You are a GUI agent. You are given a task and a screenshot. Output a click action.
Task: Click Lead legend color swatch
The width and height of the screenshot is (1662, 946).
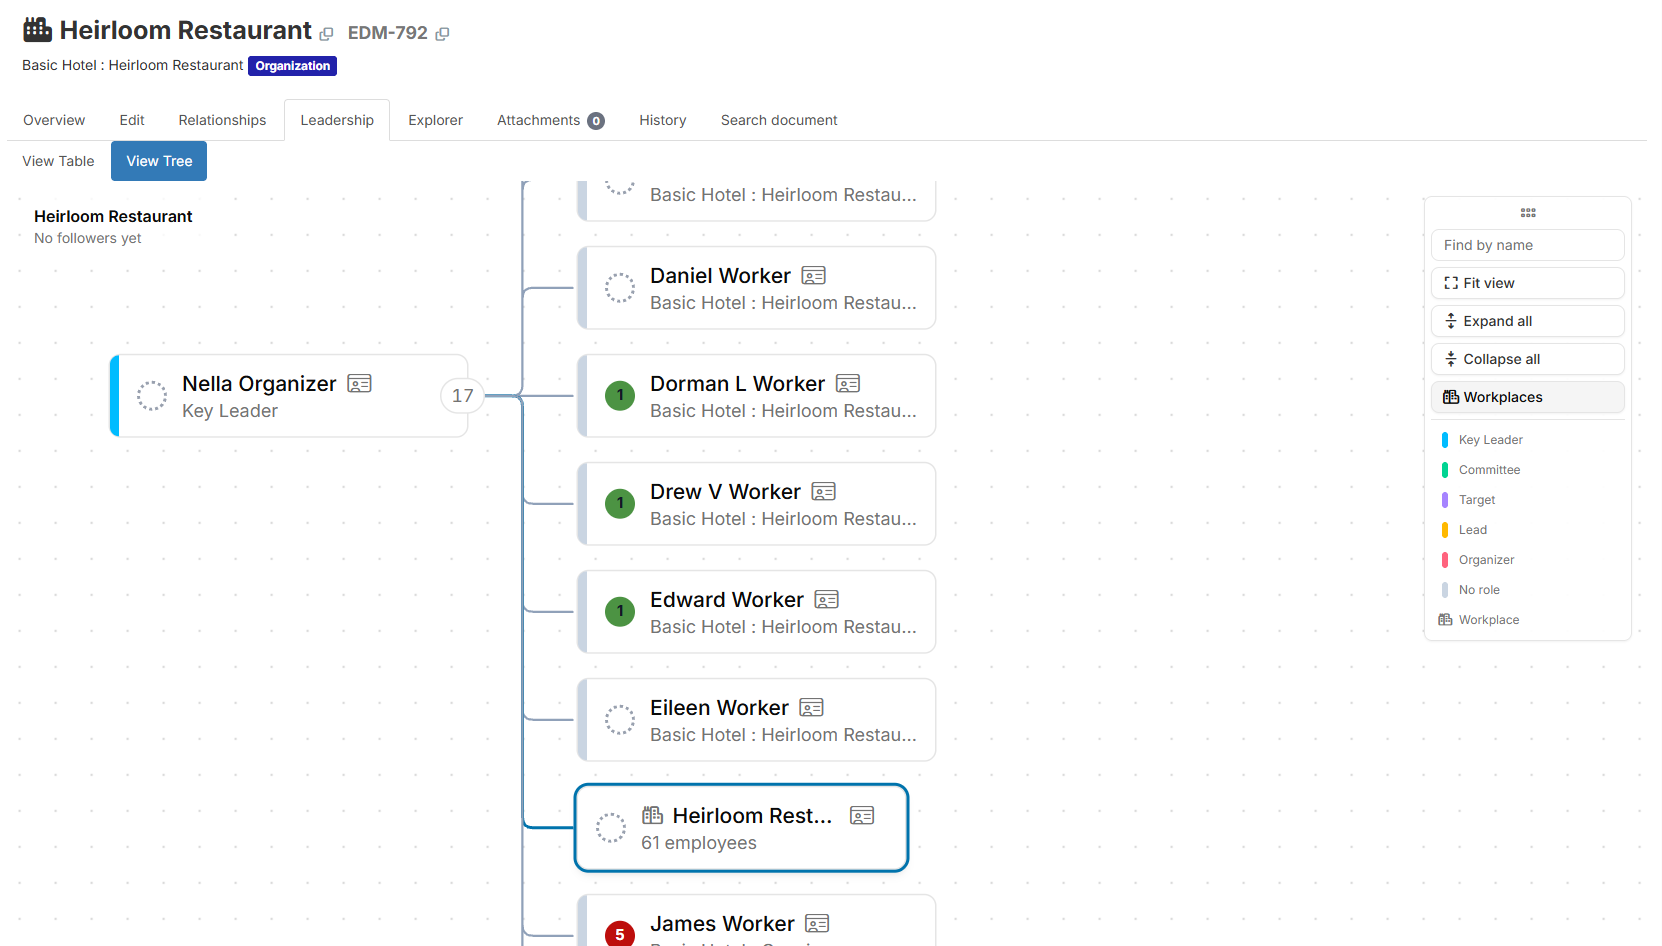tap(1445, 530)
